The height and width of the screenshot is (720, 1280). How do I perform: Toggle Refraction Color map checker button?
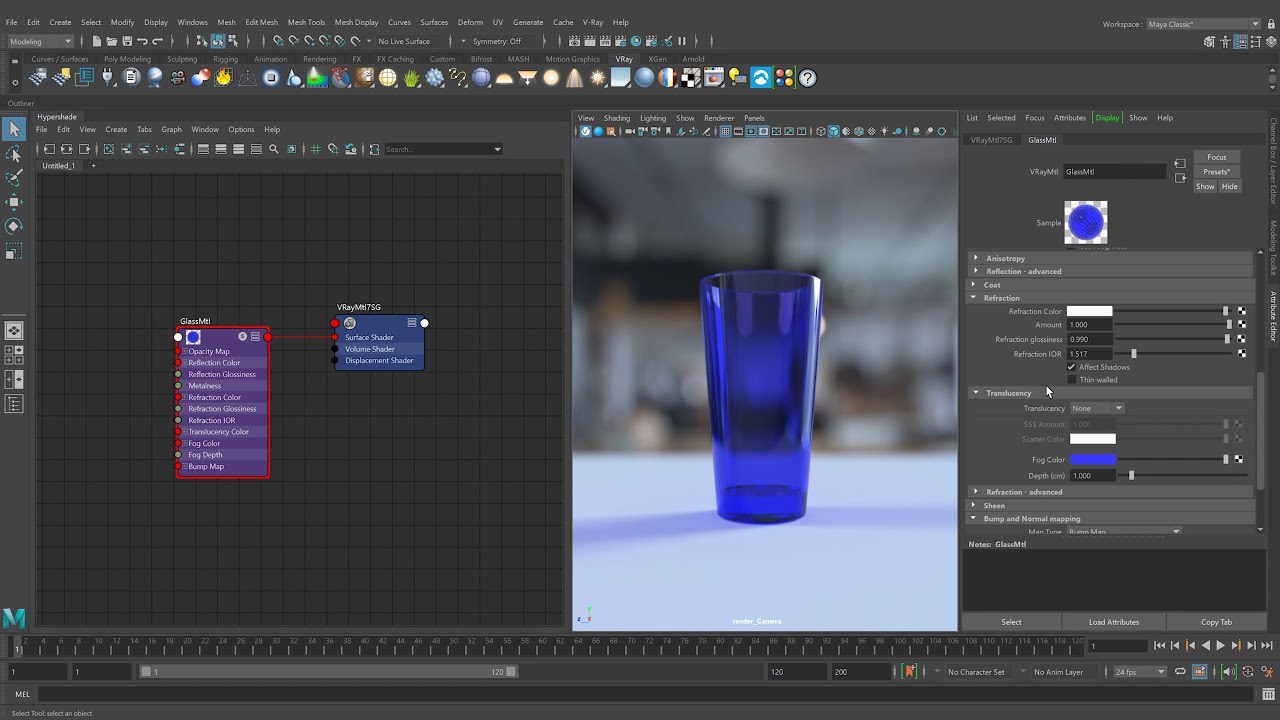point(1242,311)
